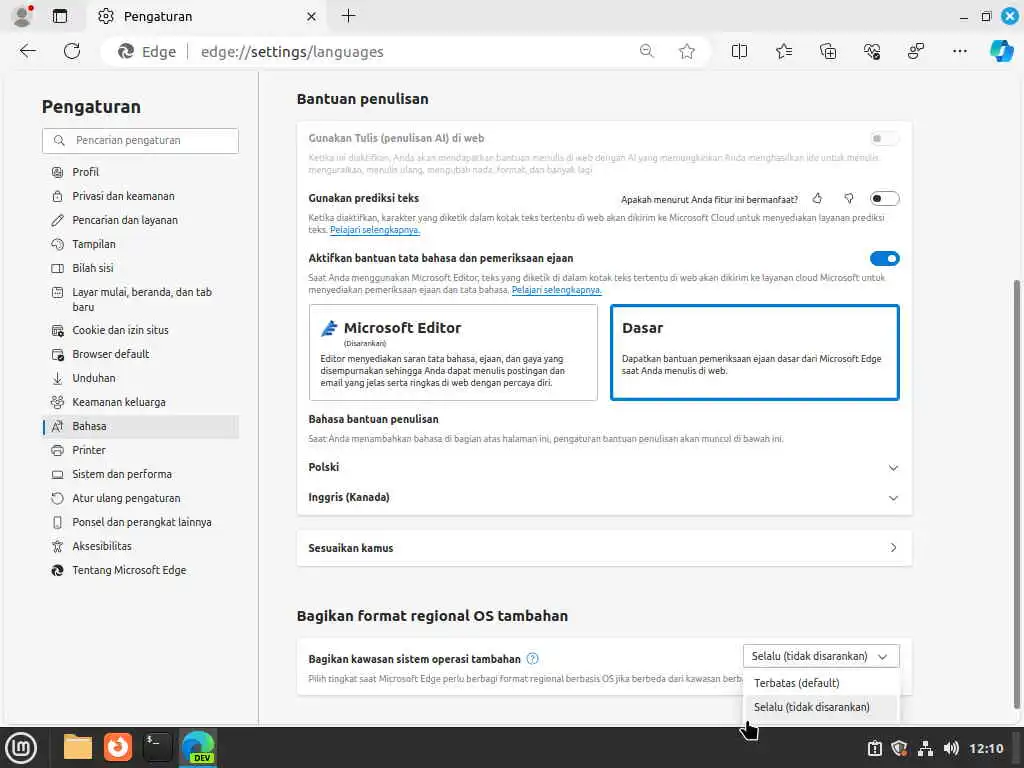Open a new tab with plus button
The width and height of the screenshot is (1024, 768).
click(x=349, y=16)
